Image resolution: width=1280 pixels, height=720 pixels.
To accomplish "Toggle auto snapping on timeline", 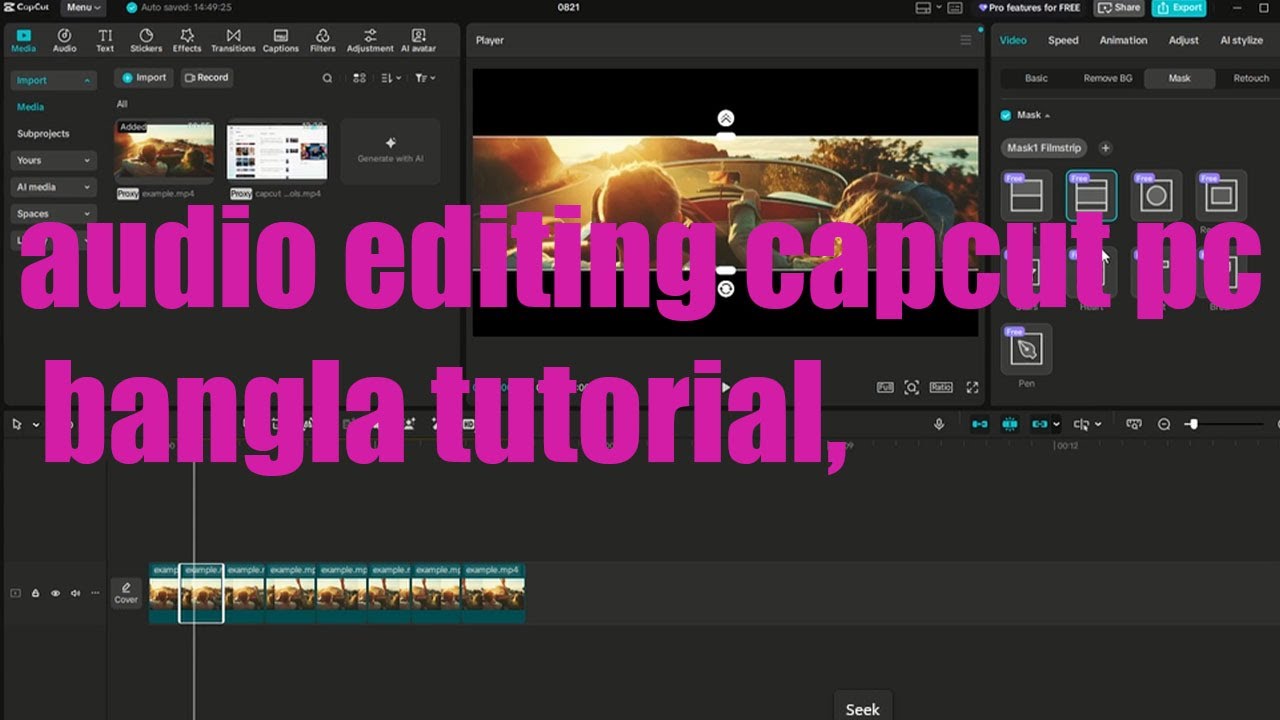I will 1010,424.
